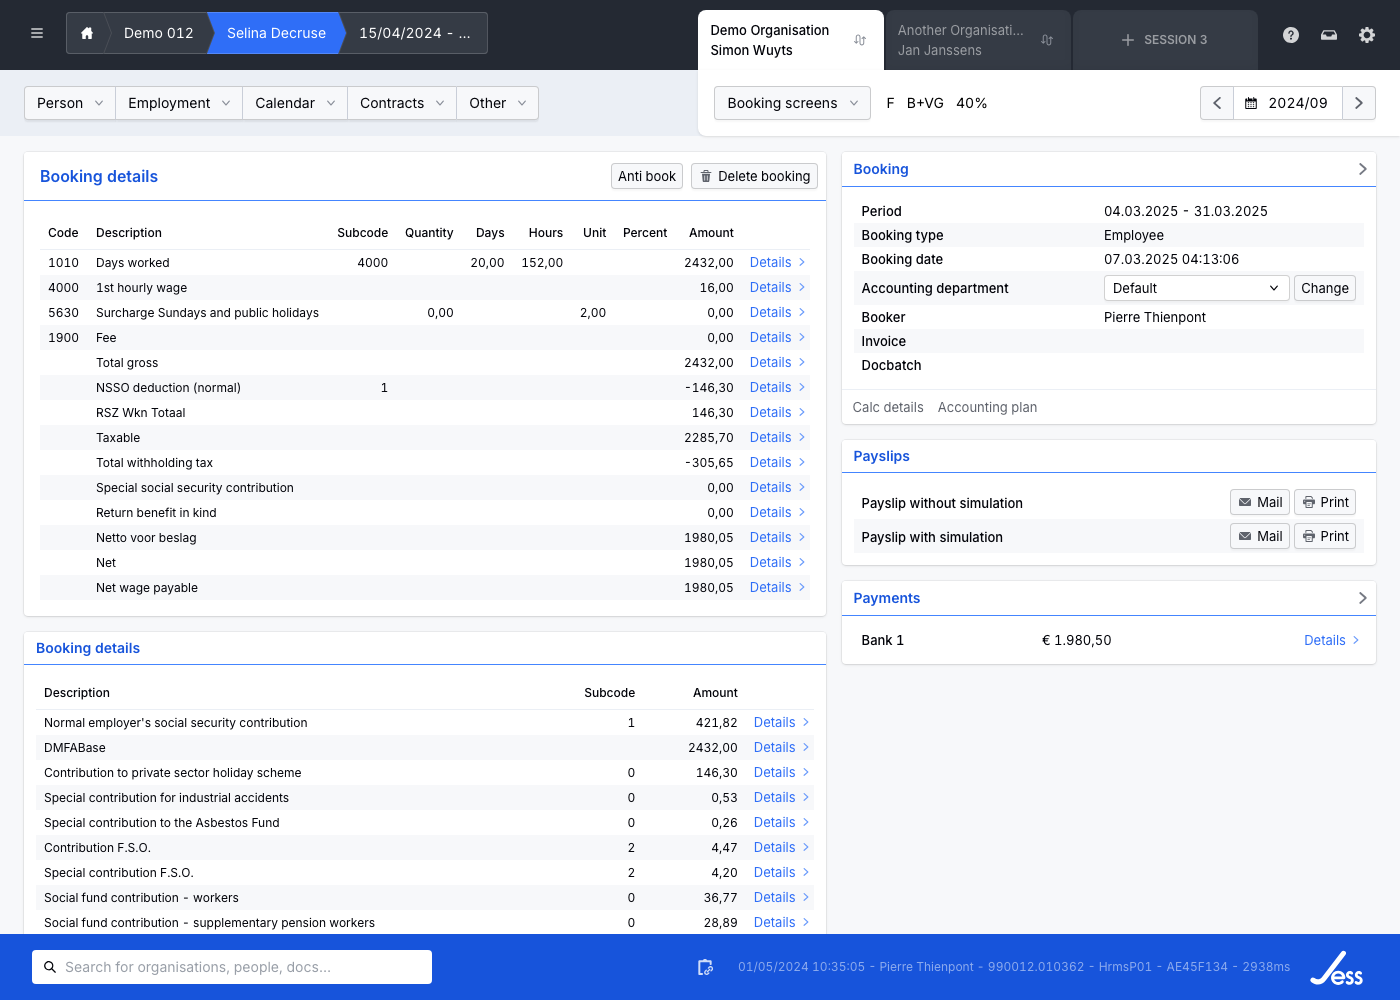Go to previous period arrow
The image size is (1400, 1000).
pos(1217,103)
